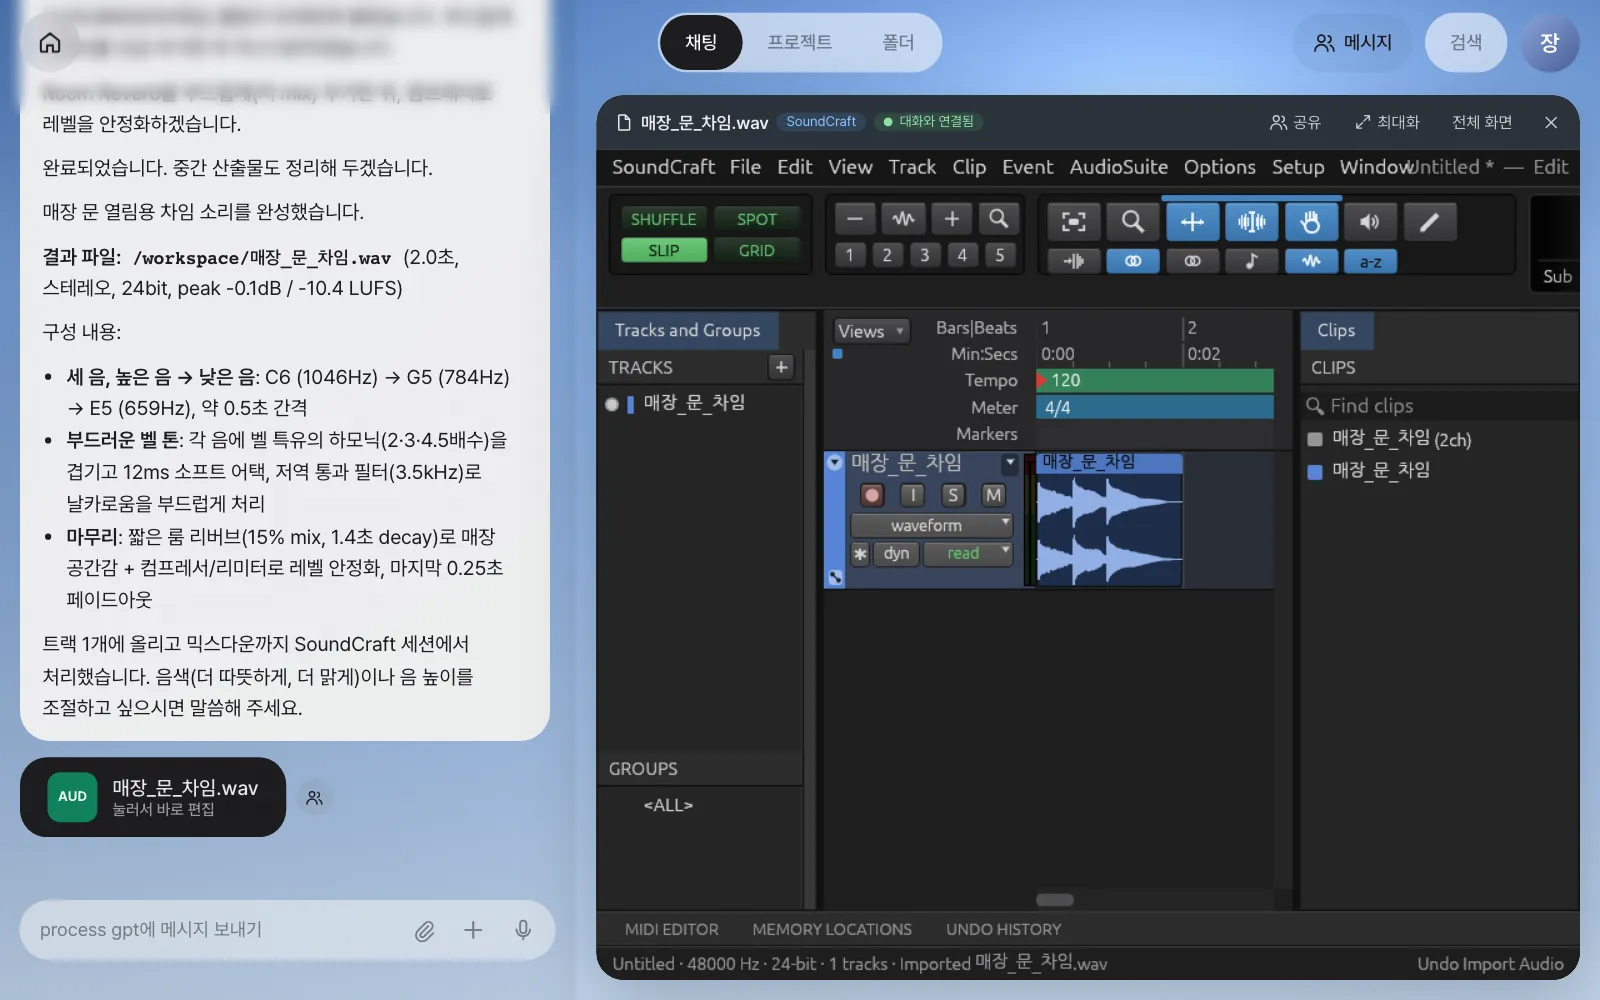Click the magnifier icon in the zoom controls
Screen dimensions: 1600x1000
[x=998, y=218]
